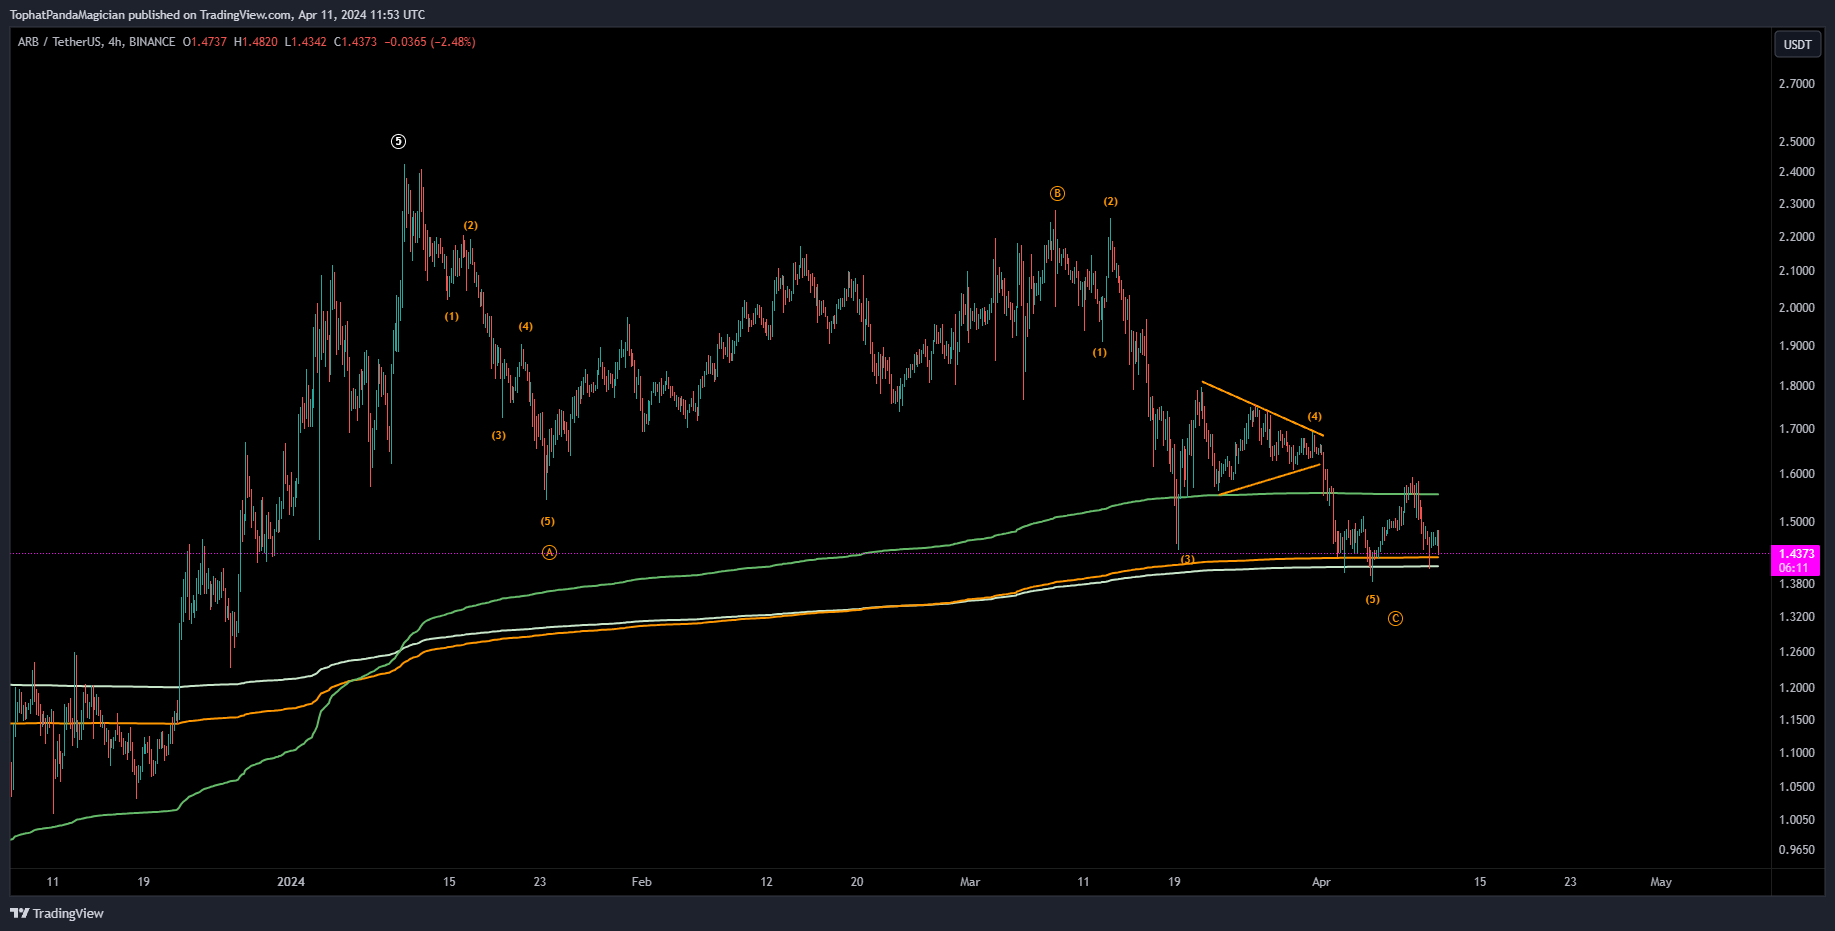Click the 1.0500 price axis label
Viewport: 1835px width, 931px height.
pyautogui.click(x=1796, y=787)
